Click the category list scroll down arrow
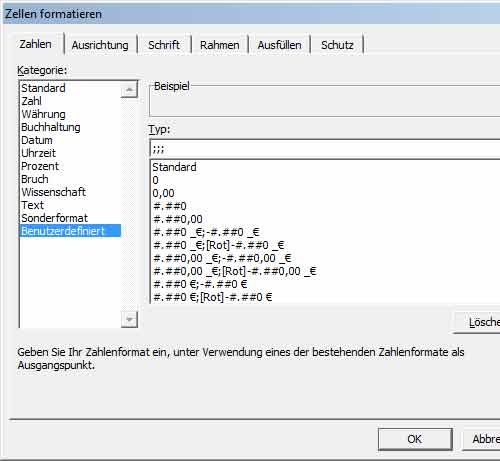500x461 pixels. coord(129,320)
